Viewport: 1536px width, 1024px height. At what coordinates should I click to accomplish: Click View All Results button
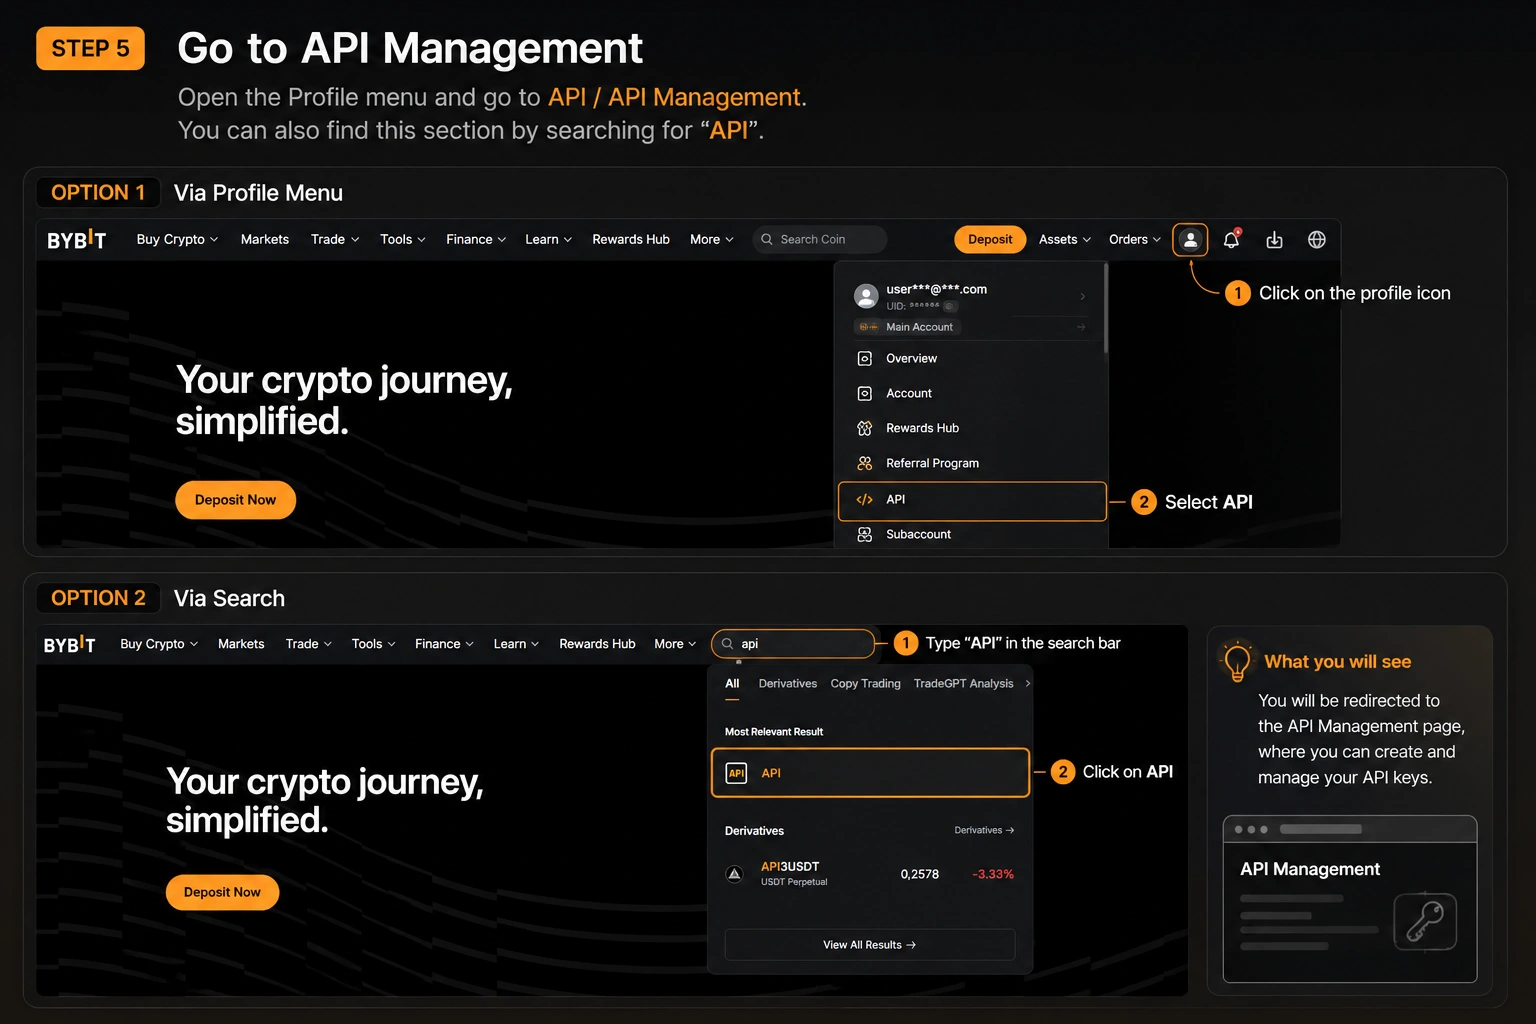click(870, 945)
